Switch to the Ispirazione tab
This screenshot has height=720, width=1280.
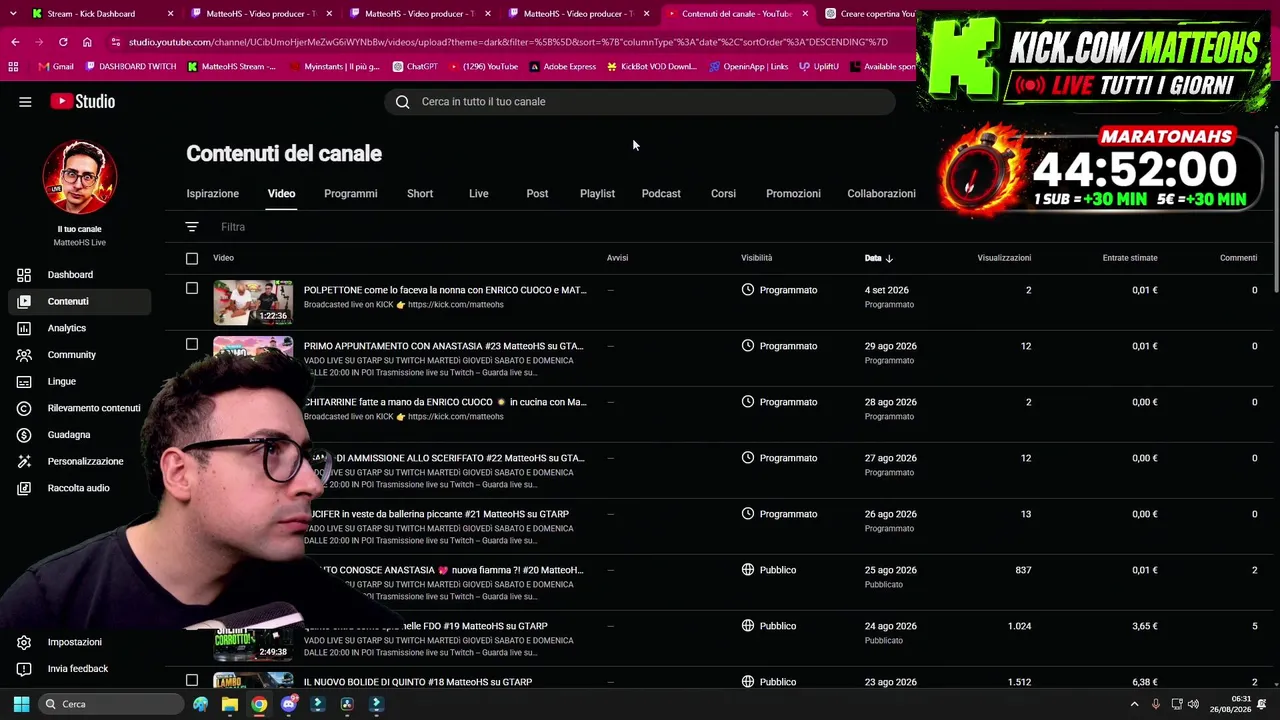tap(213, 194)
